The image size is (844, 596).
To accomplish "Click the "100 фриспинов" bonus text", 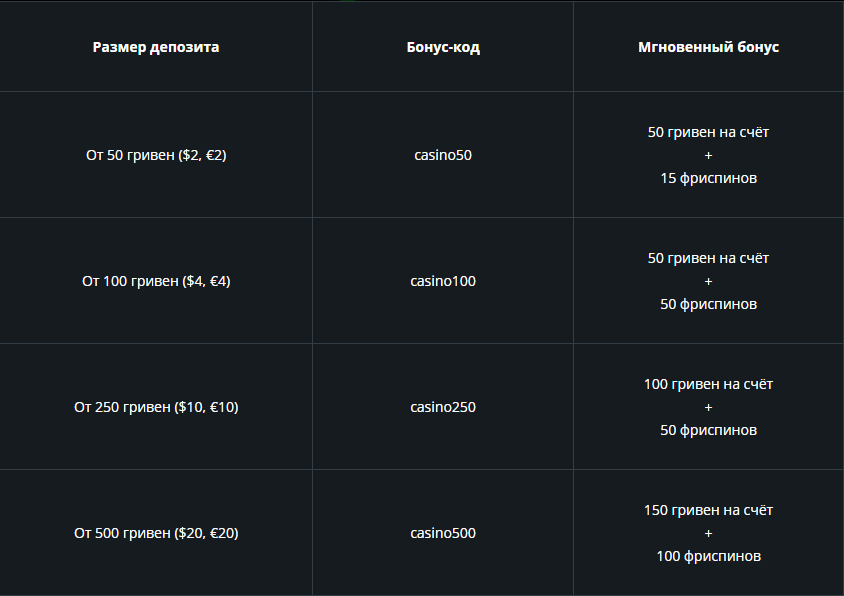I will 708,556.
